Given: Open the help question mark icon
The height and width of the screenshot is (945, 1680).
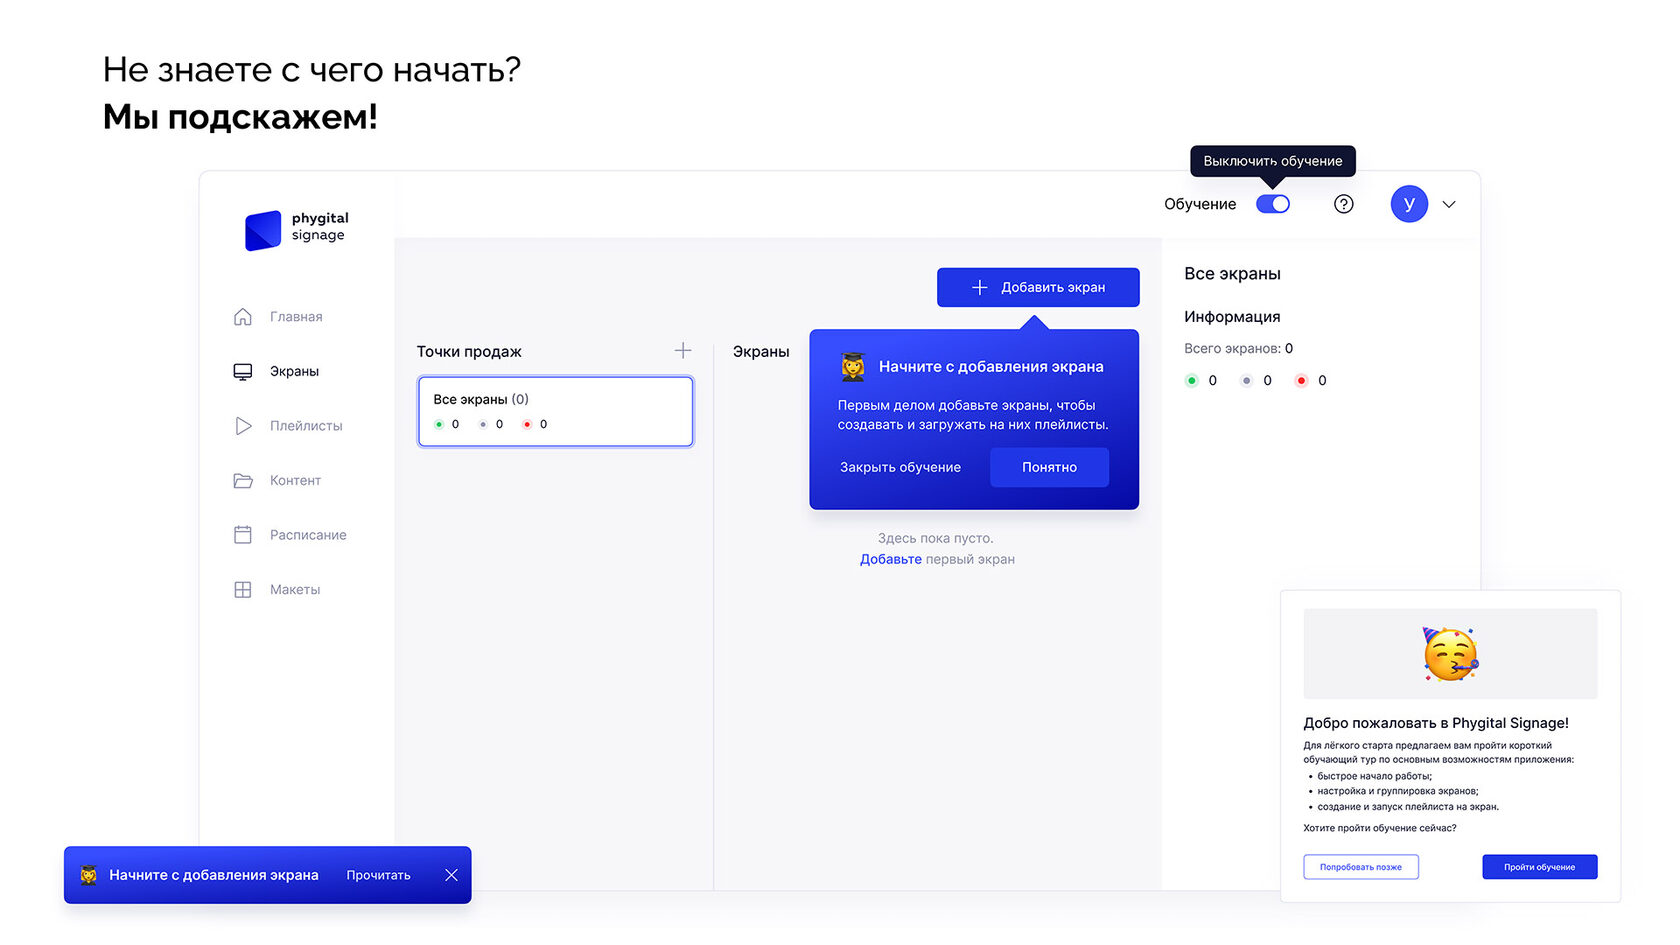Looking at the screenshot, I should coord(1344,204).
